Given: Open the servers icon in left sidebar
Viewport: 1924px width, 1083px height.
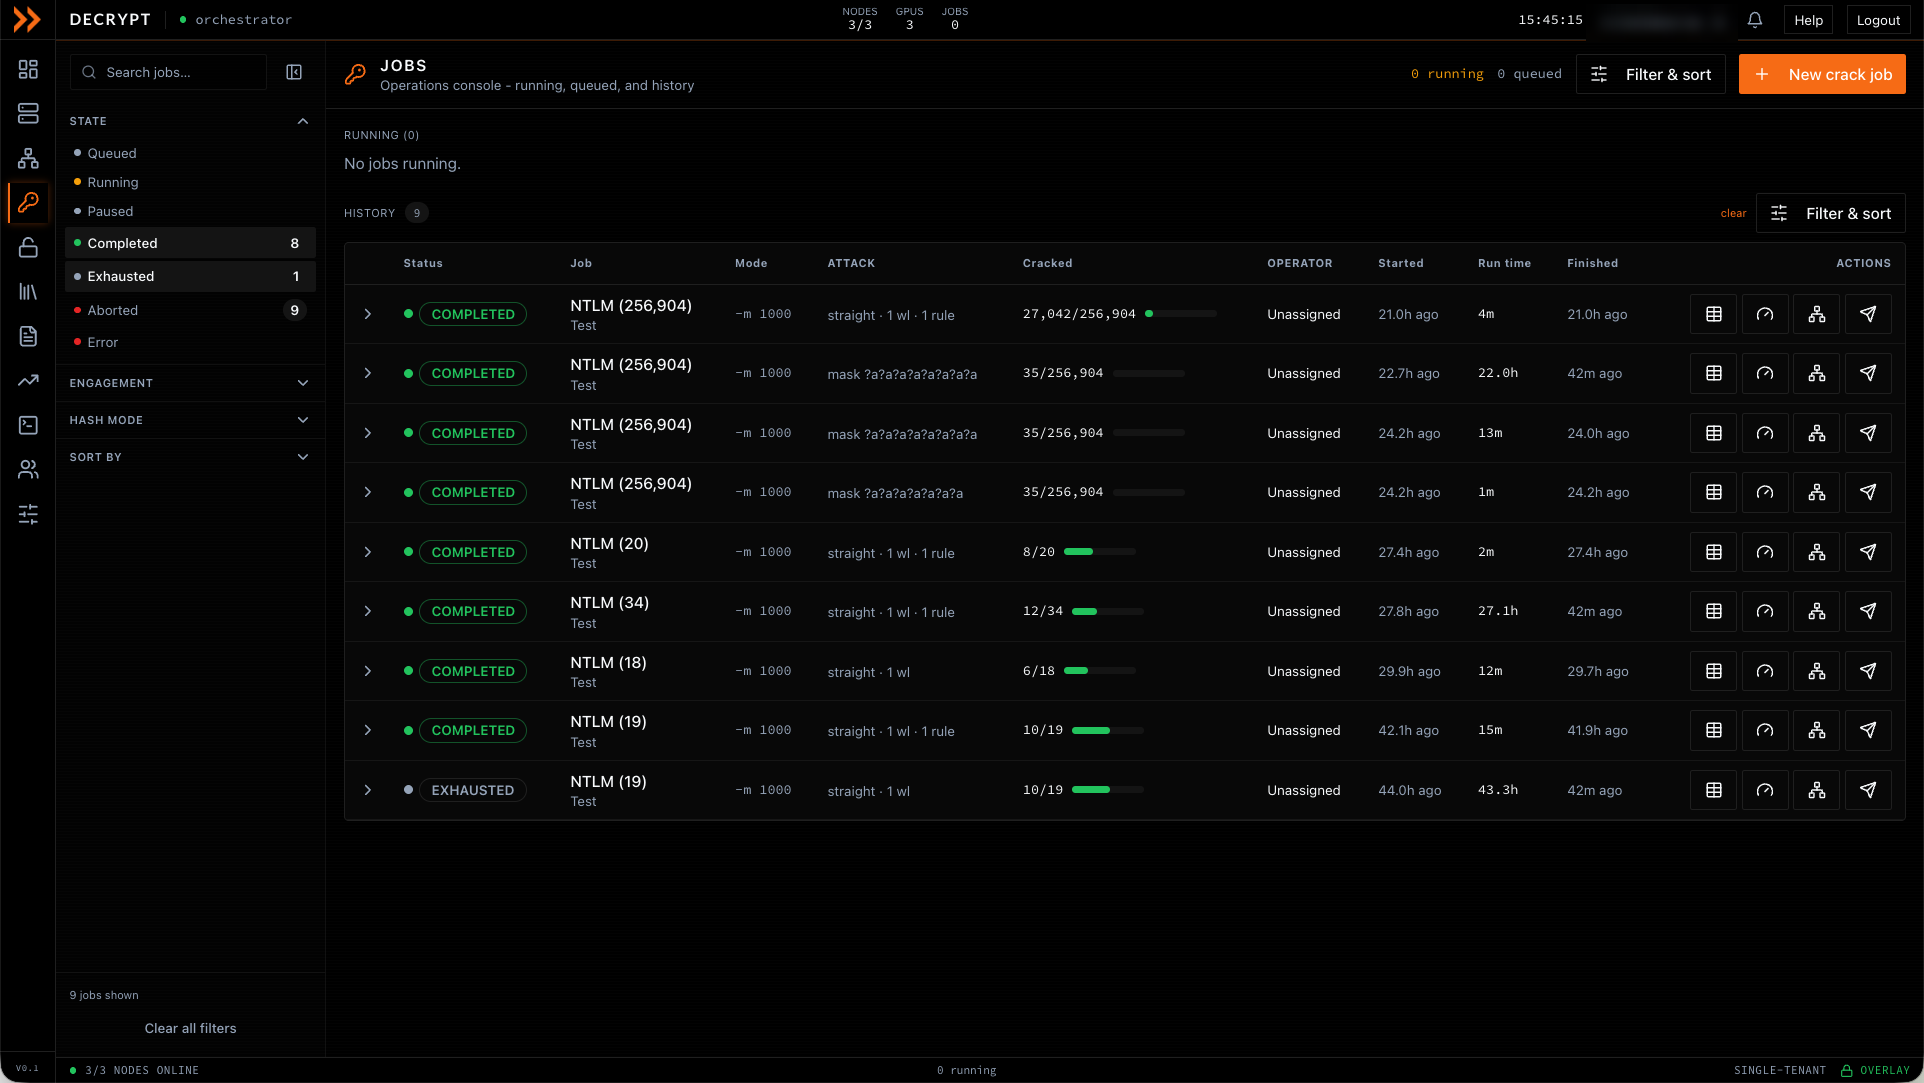Looking at the screenshot, I should [x=28, y=113].
